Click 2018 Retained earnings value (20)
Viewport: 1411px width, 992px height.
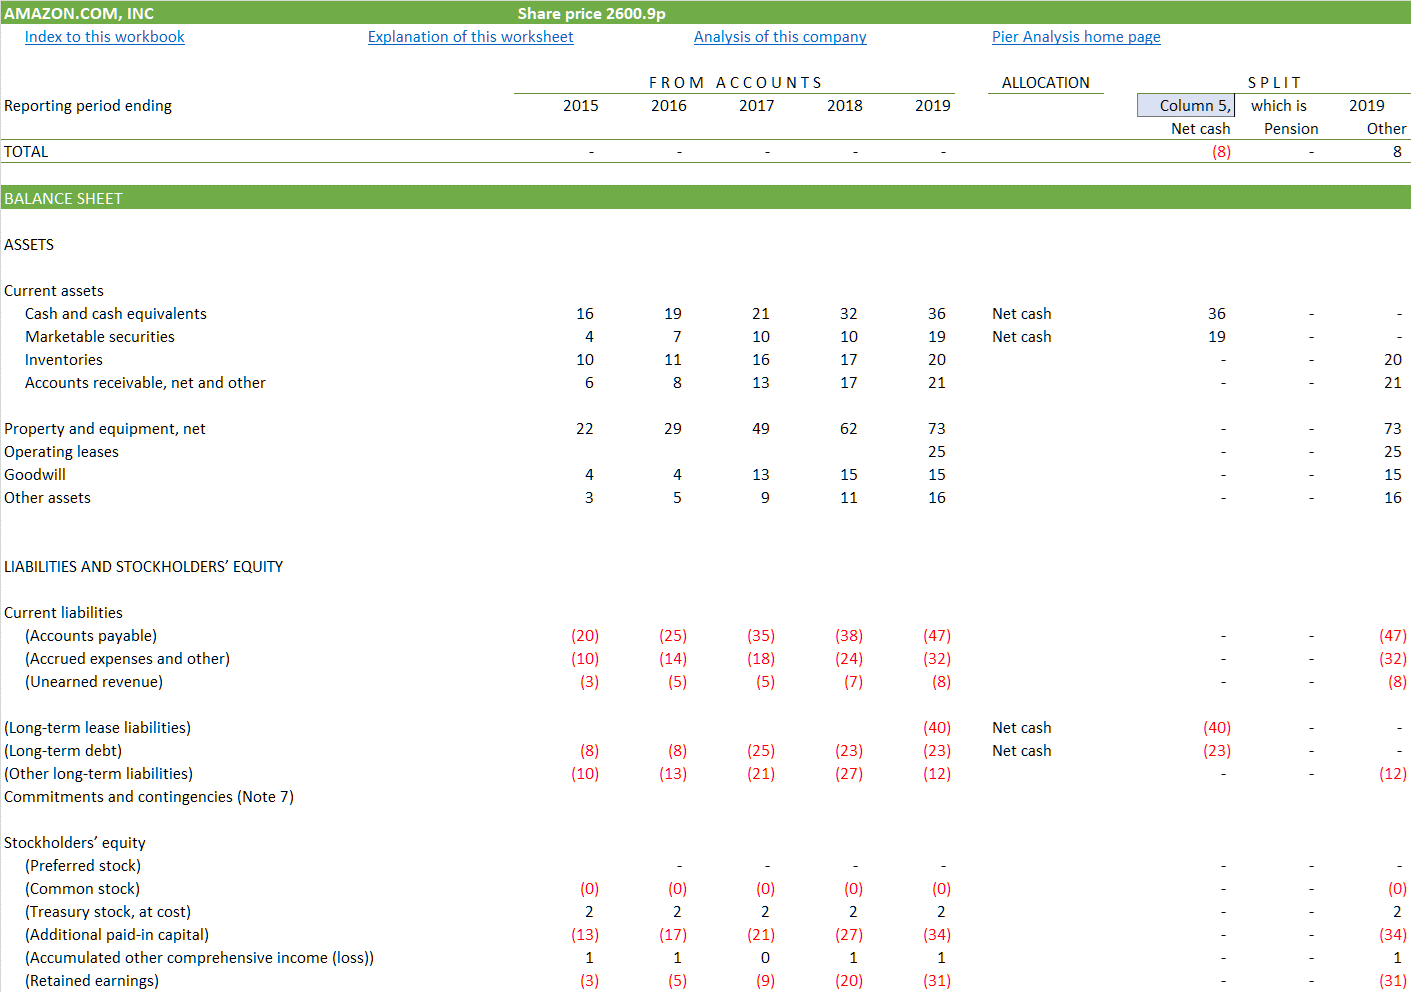tap(849, 981)
